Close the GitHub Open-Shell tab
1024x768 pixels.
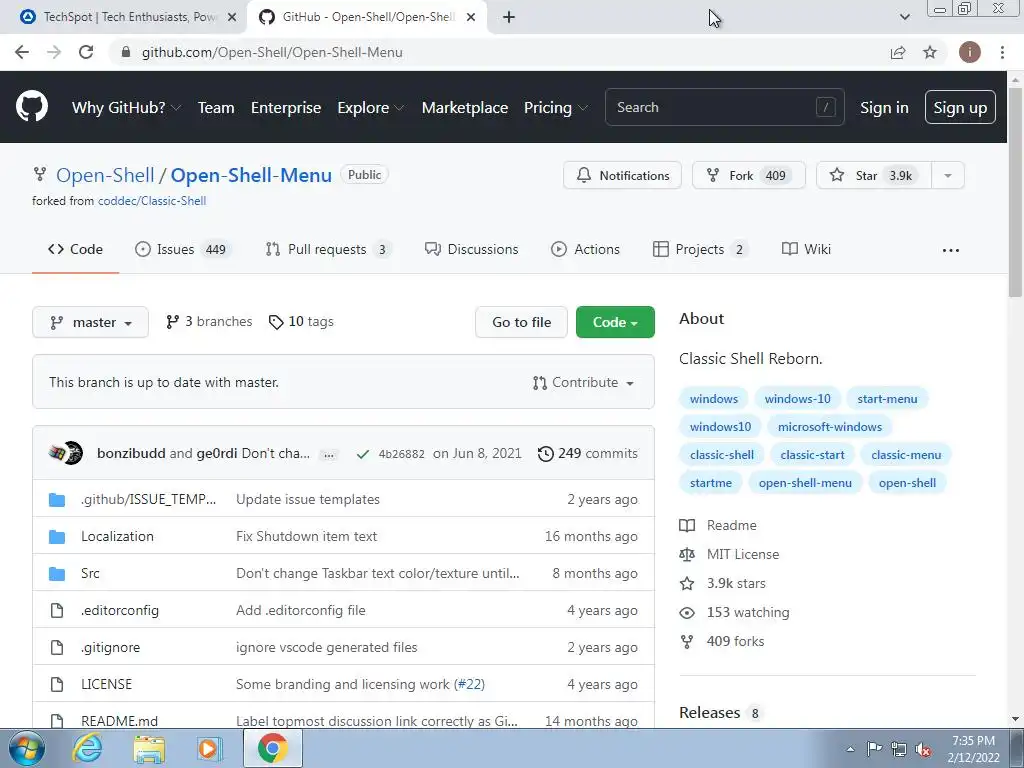coord(471,17)
